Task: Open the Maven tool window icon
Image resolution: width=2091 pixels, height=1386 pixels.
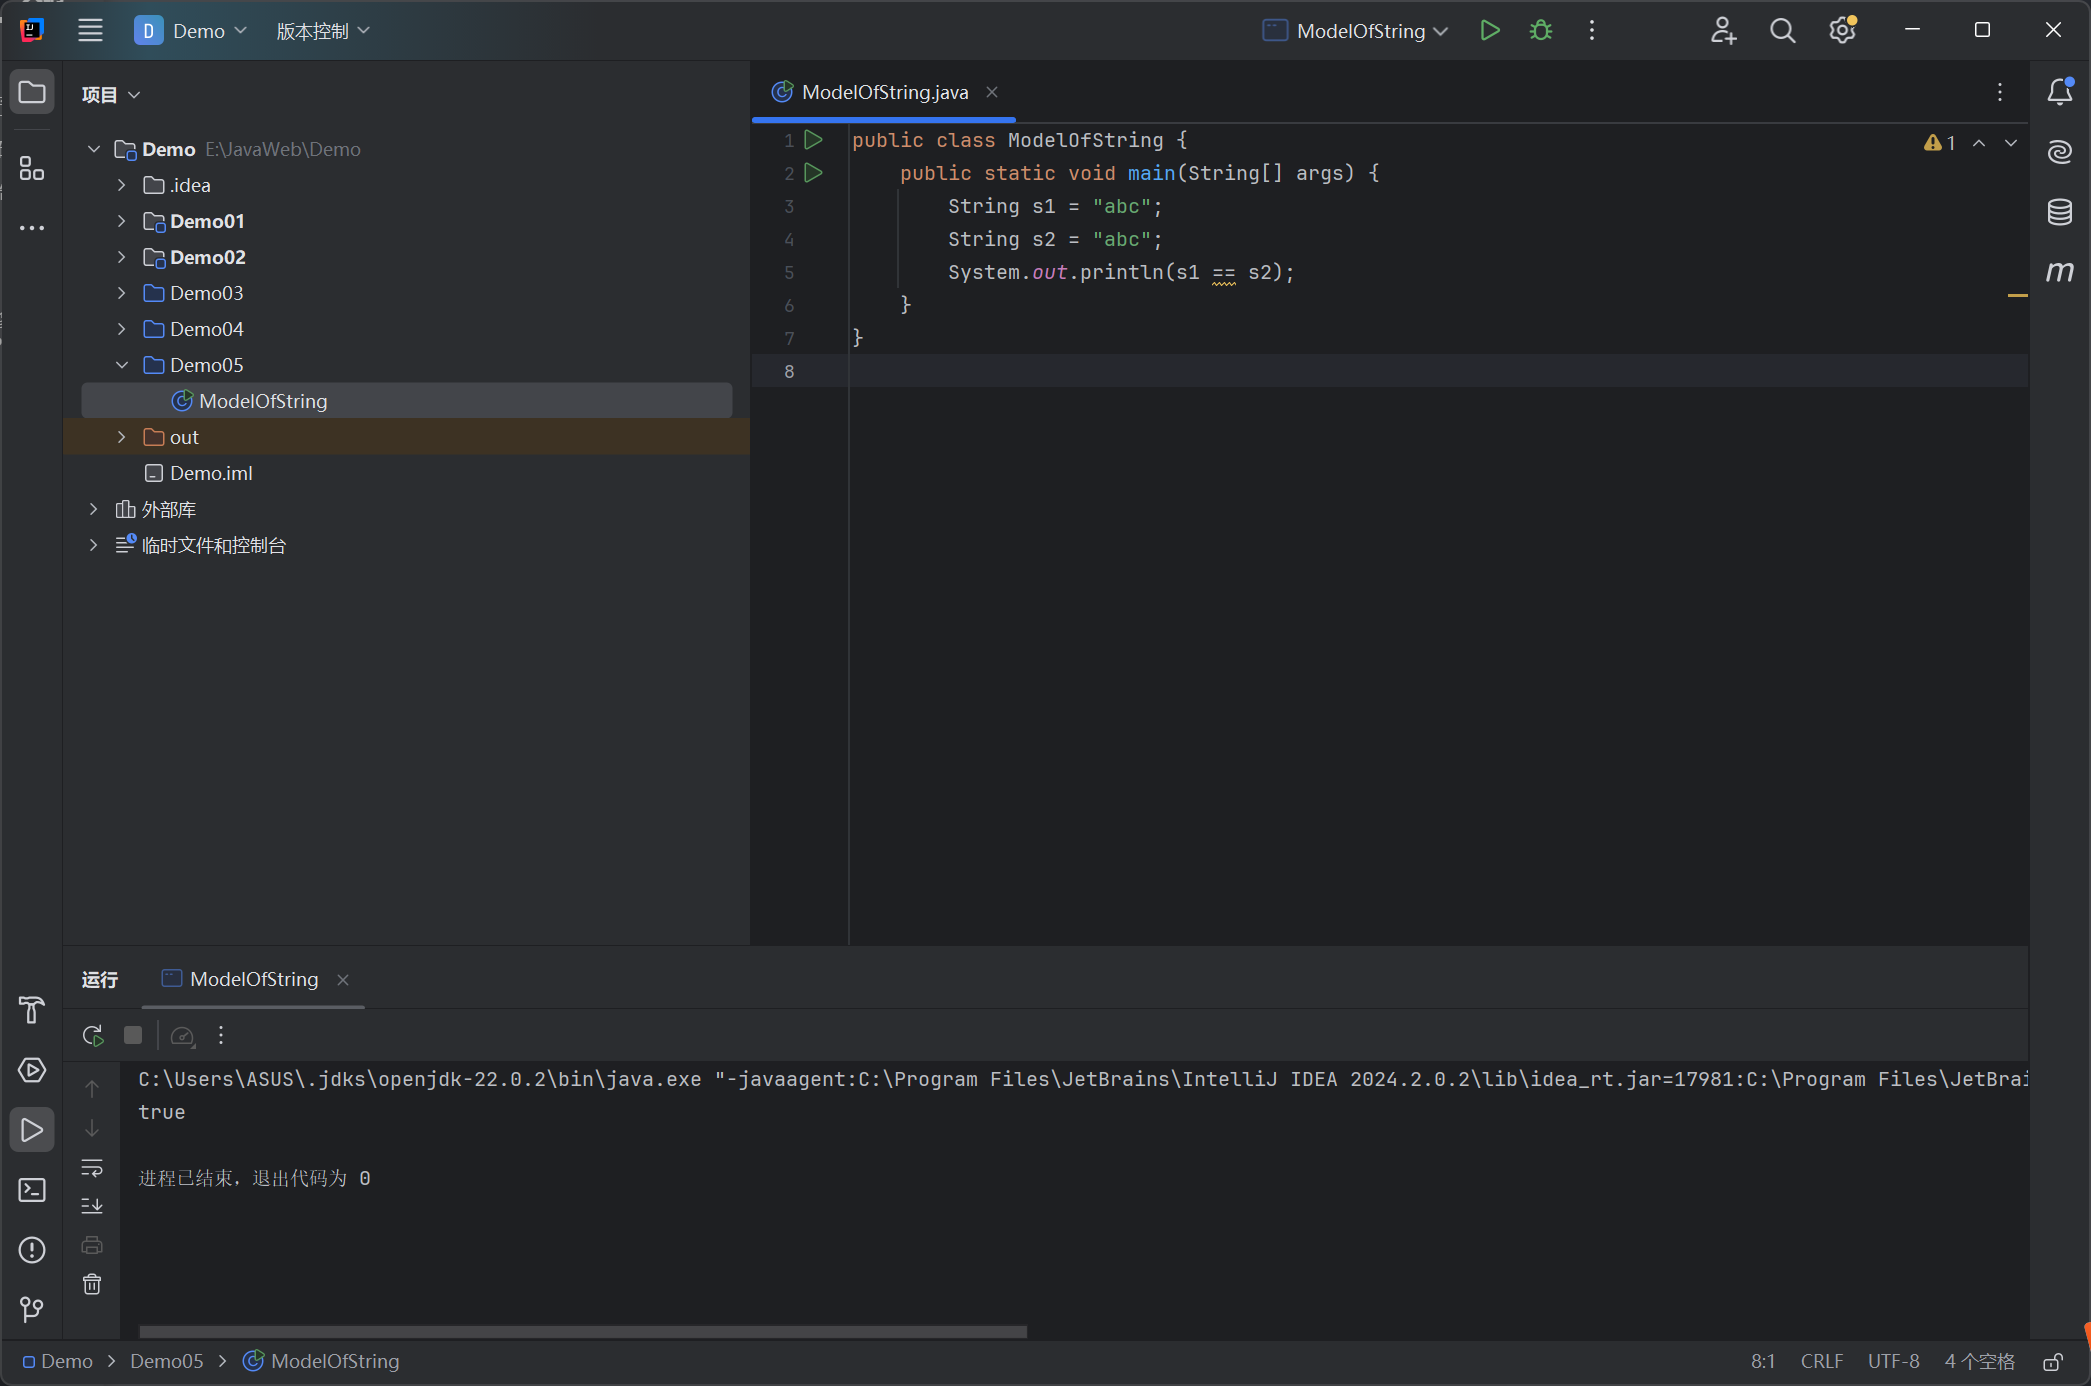Action: [x=2059, y=272]
